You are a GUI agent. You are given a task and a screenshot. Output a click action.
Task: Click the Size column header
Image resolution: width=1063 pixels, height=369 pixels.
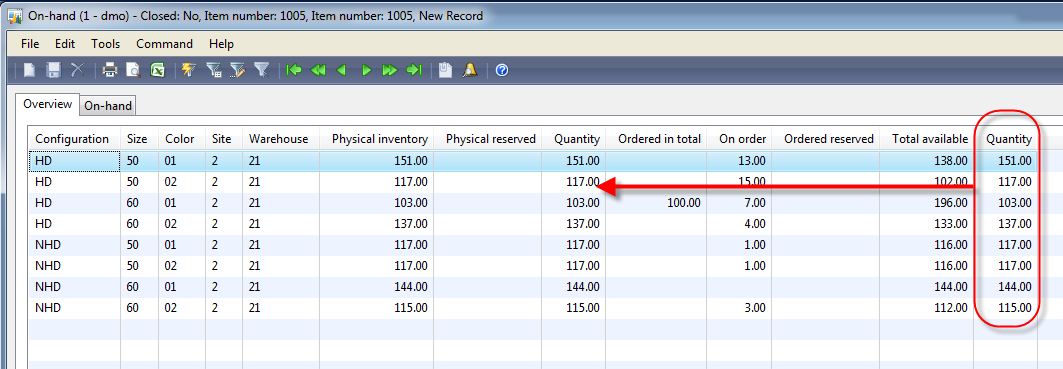[x=140, y=139]
